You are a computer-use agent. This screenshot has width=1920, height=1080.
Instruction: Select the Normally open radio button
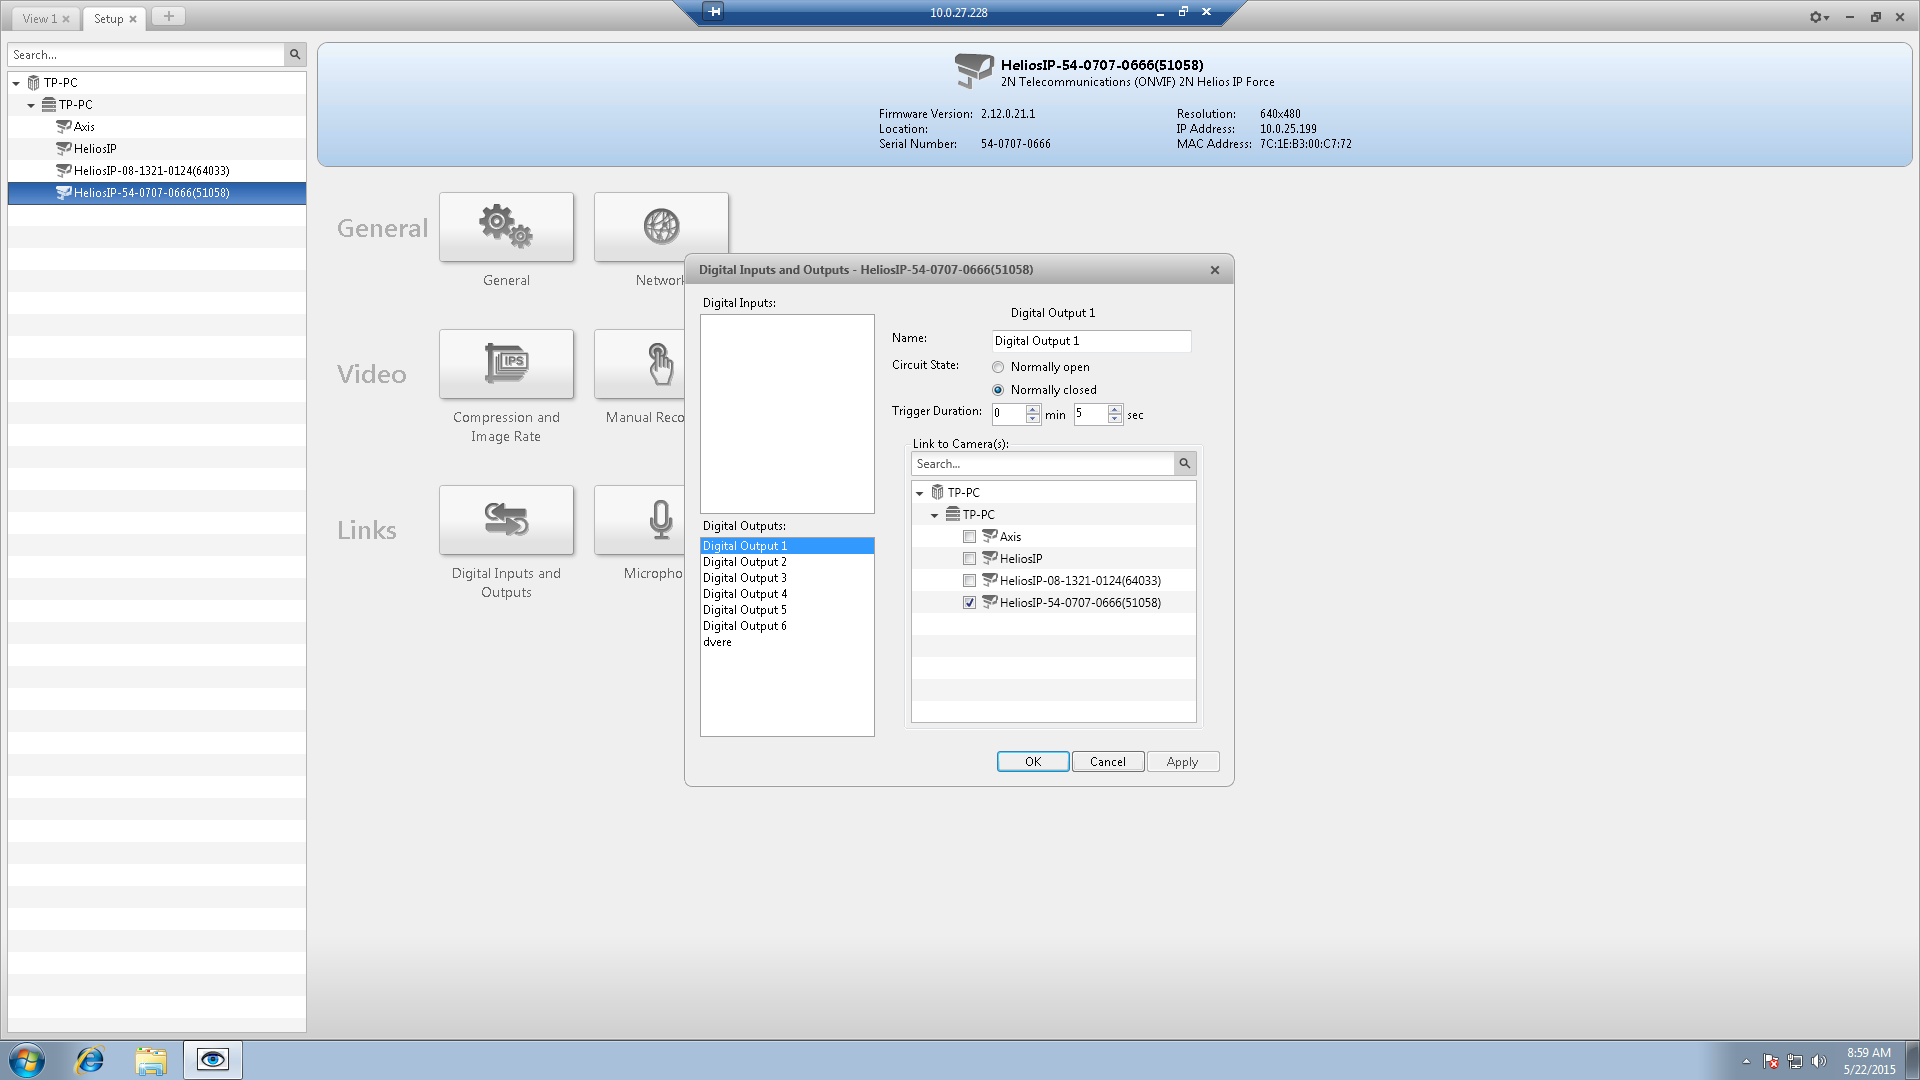click(998, 368)
